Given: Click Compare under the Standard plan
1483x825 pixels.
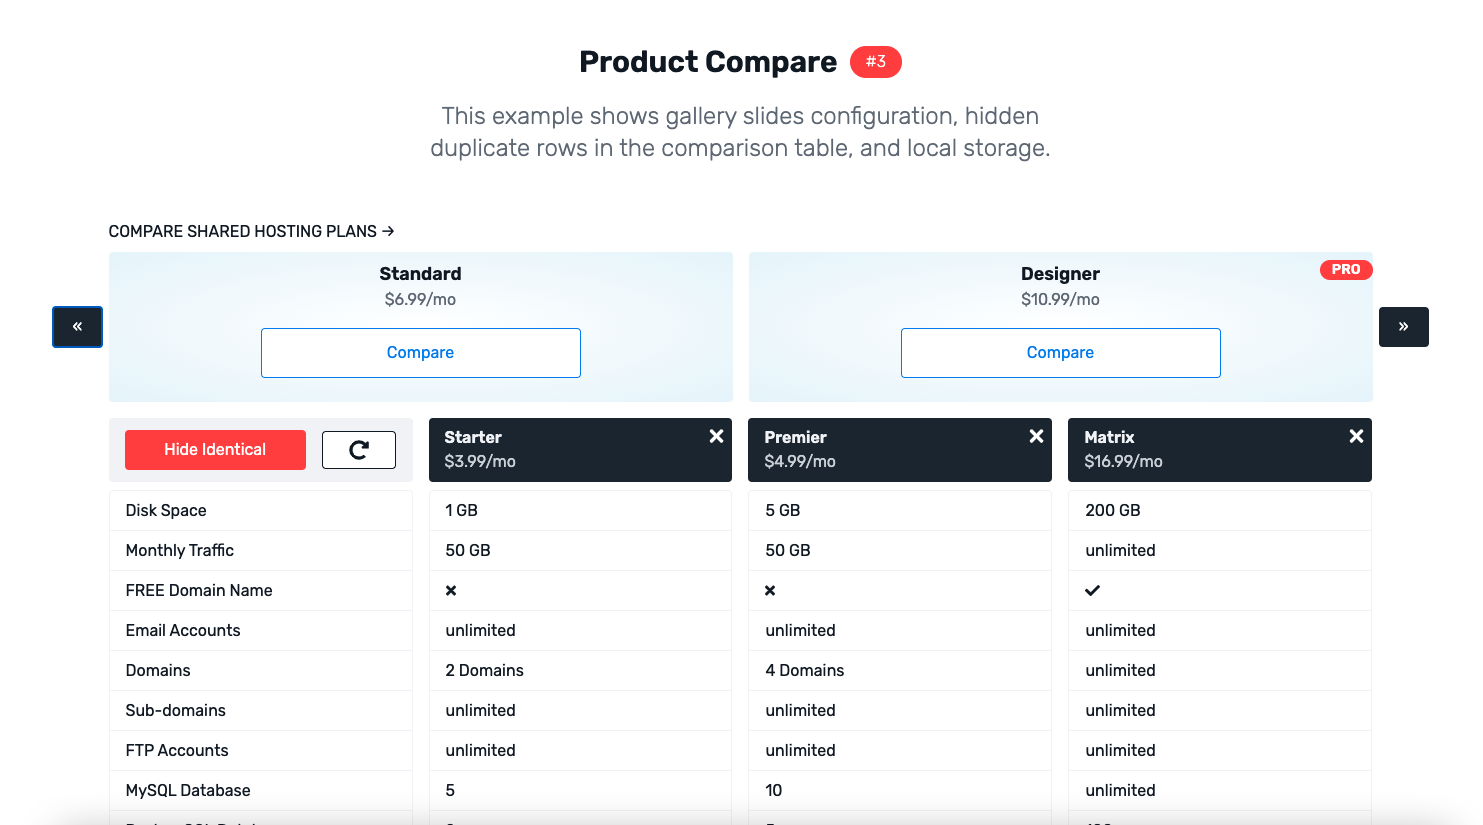Looking at the screenshot, I should [420, 352].
